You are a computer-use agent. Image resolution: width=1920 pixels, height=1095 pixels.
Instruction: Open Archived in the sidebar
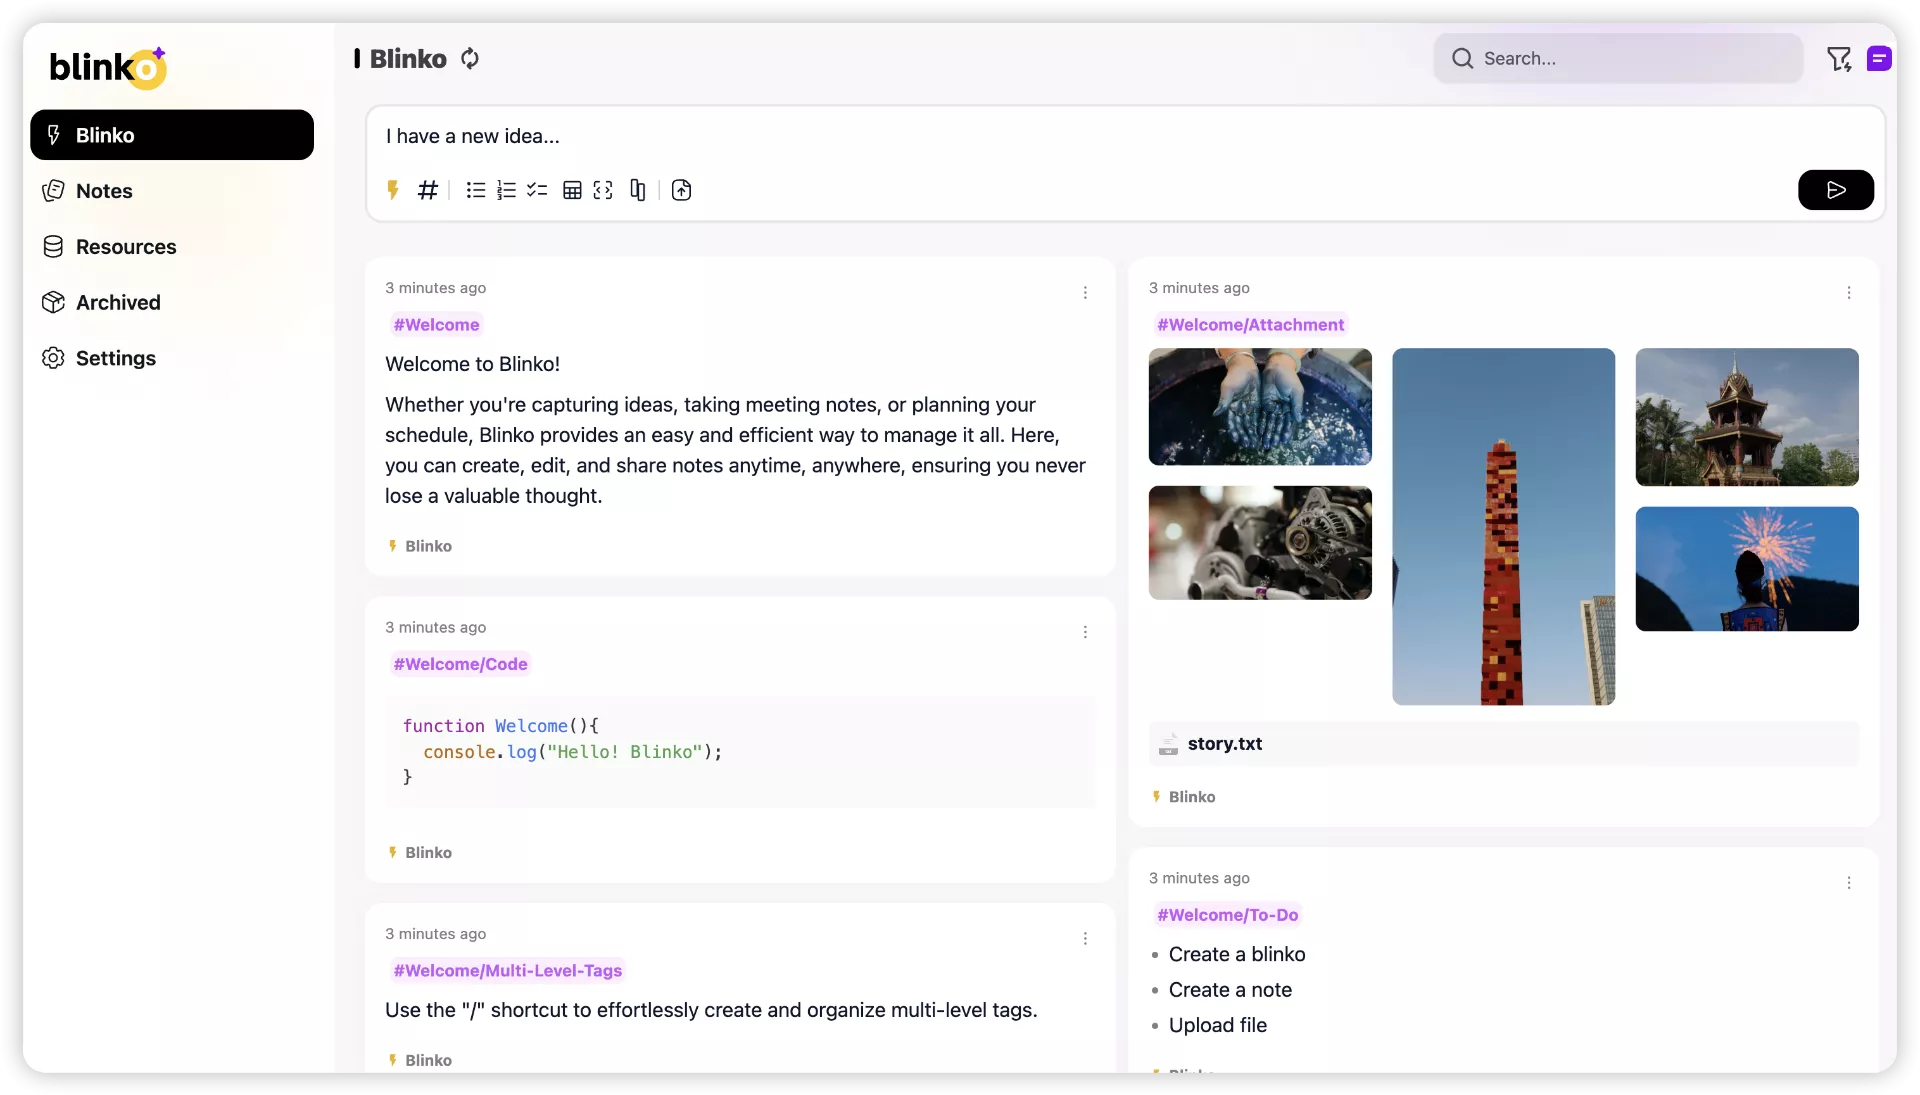pos(172,303)
